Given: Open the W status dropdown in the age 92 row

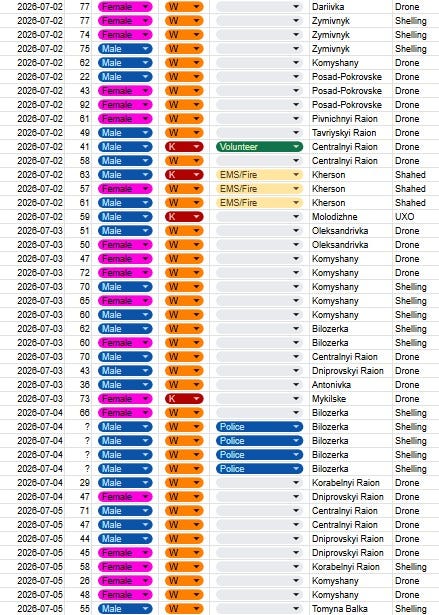Looking at the screenshot, I should (x=184, y=105).
